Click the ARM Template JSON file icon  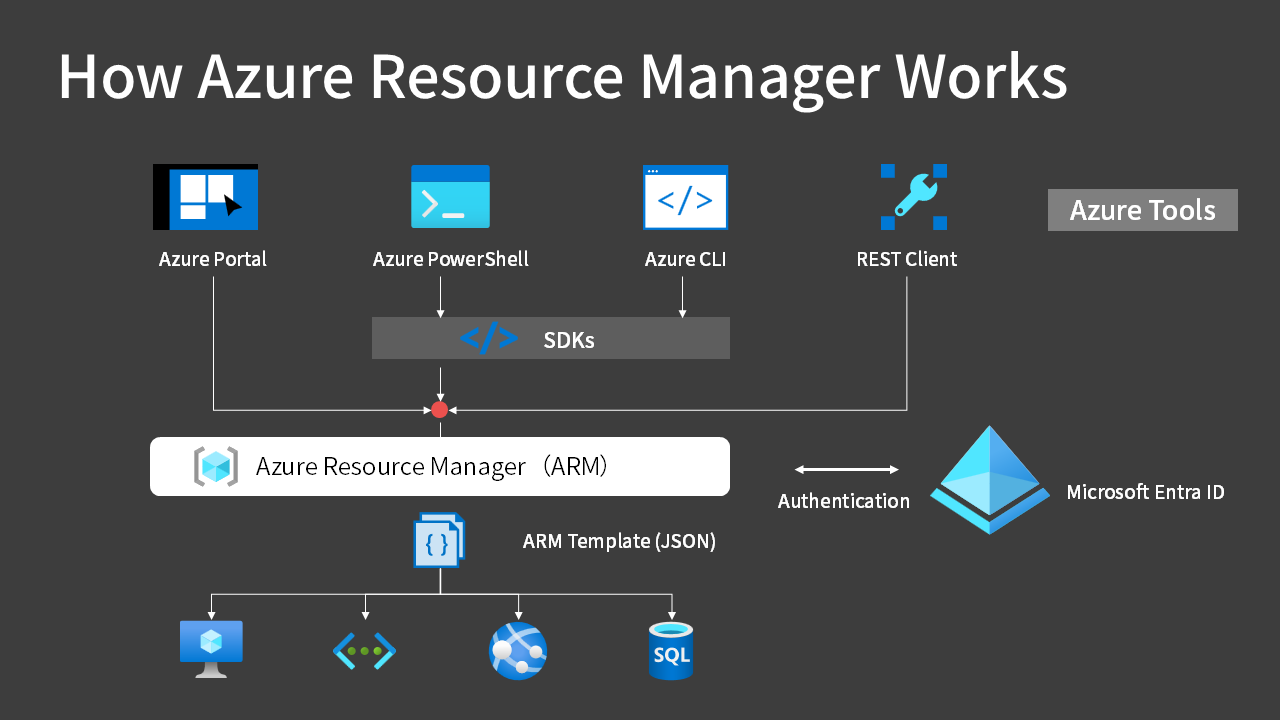pos(439,540)
